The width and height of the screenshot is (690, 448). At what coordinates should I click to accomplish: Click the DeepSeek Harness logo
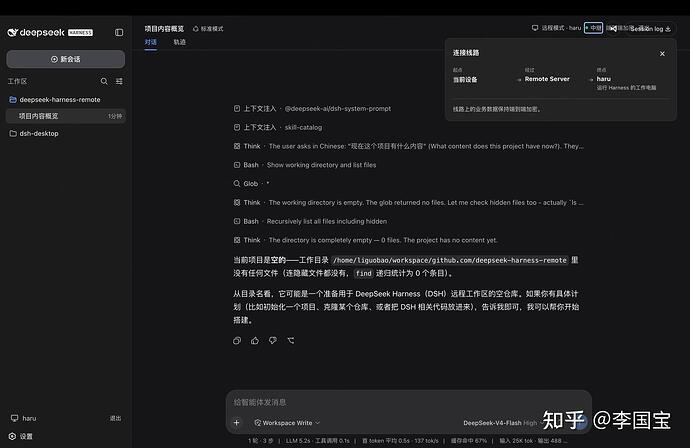pos(50,33)
